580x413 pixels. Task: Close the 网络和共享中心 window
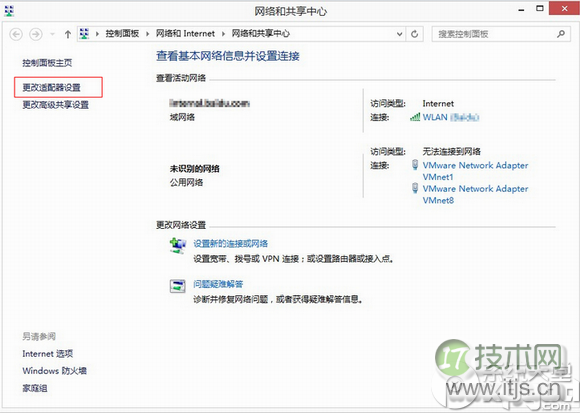564,8
